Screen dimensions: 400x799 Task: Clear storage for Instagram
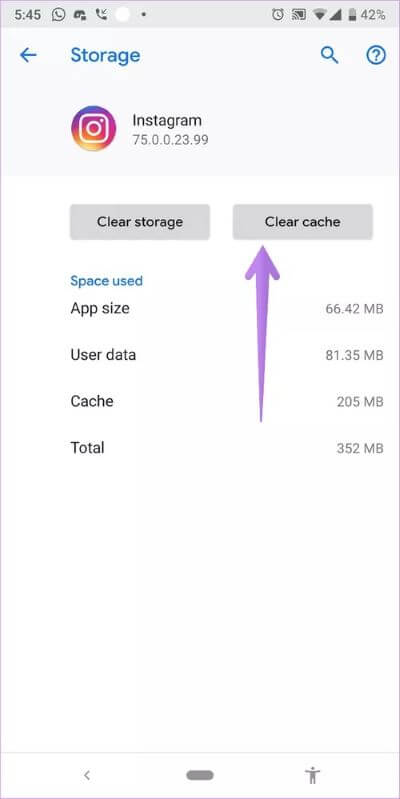click(x=140, y=222)
